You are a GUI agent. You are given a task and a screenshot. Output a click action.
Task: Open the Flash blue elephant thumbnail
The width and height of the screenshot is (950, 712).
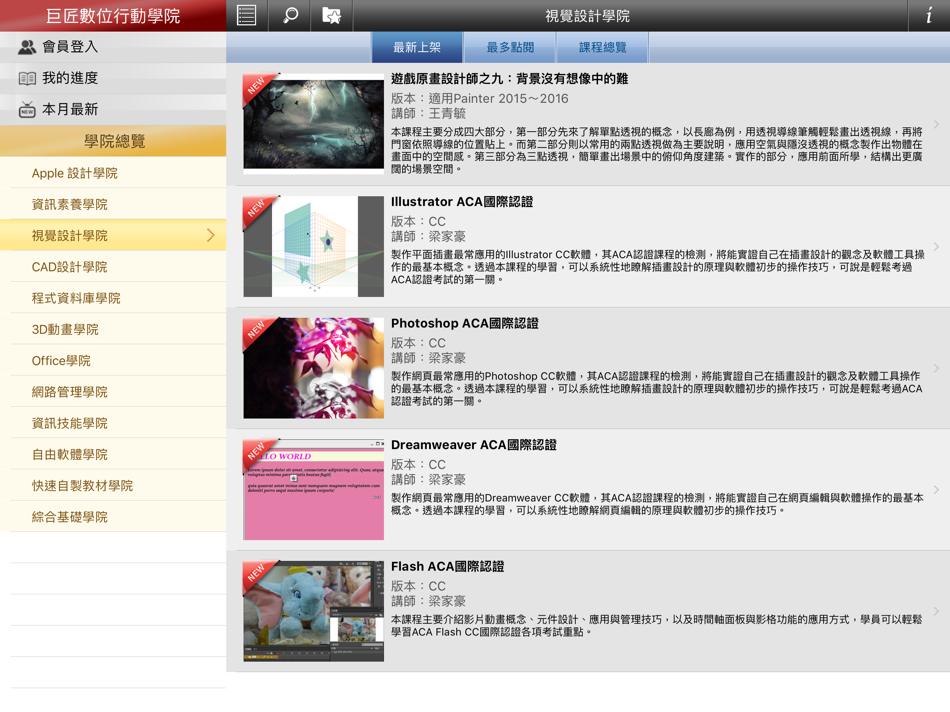(x=313, y=611)
